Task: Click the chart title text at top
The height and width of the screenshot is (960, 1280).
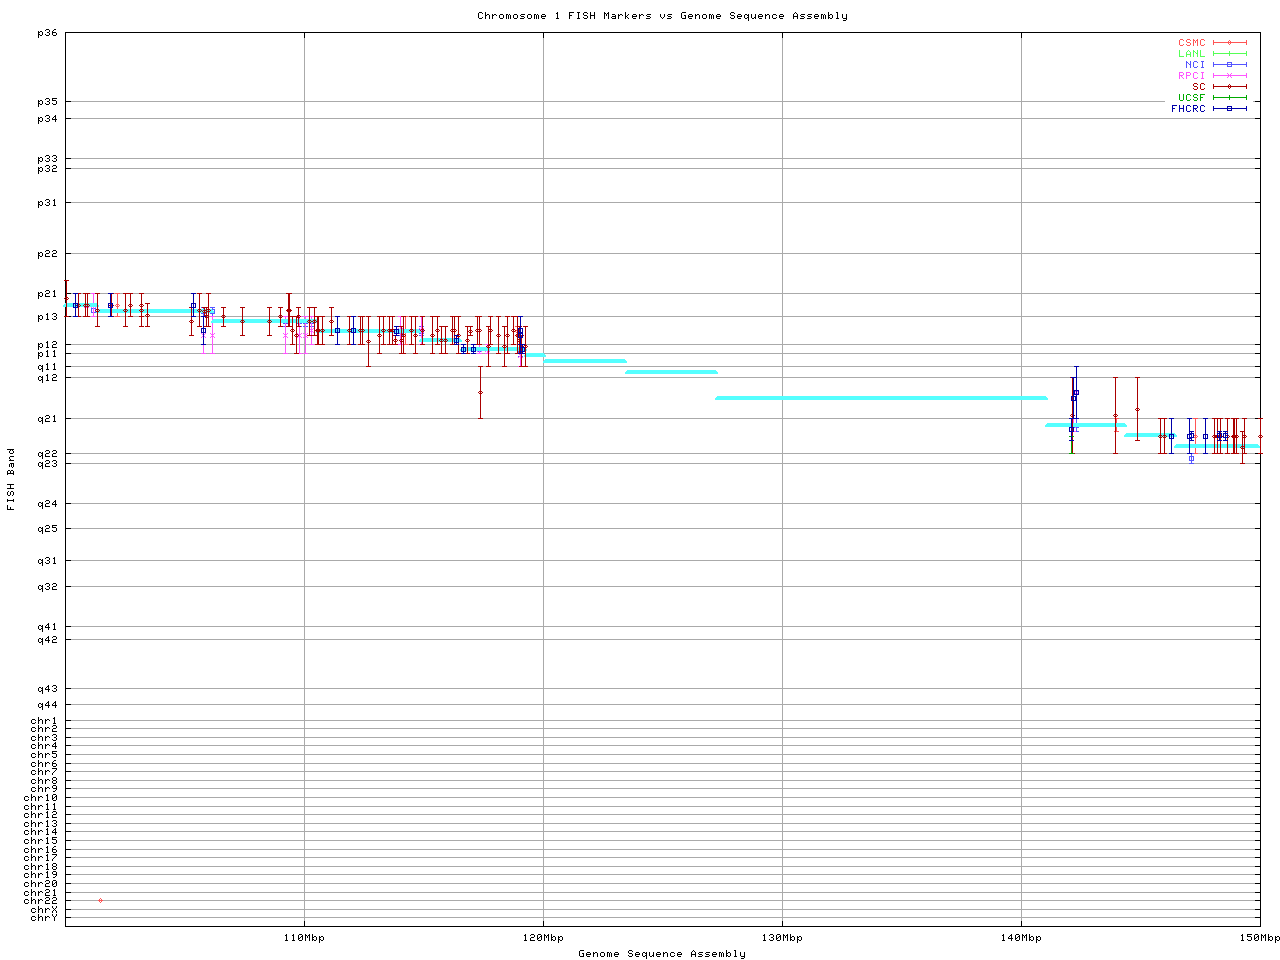Action: click(662, 16)
